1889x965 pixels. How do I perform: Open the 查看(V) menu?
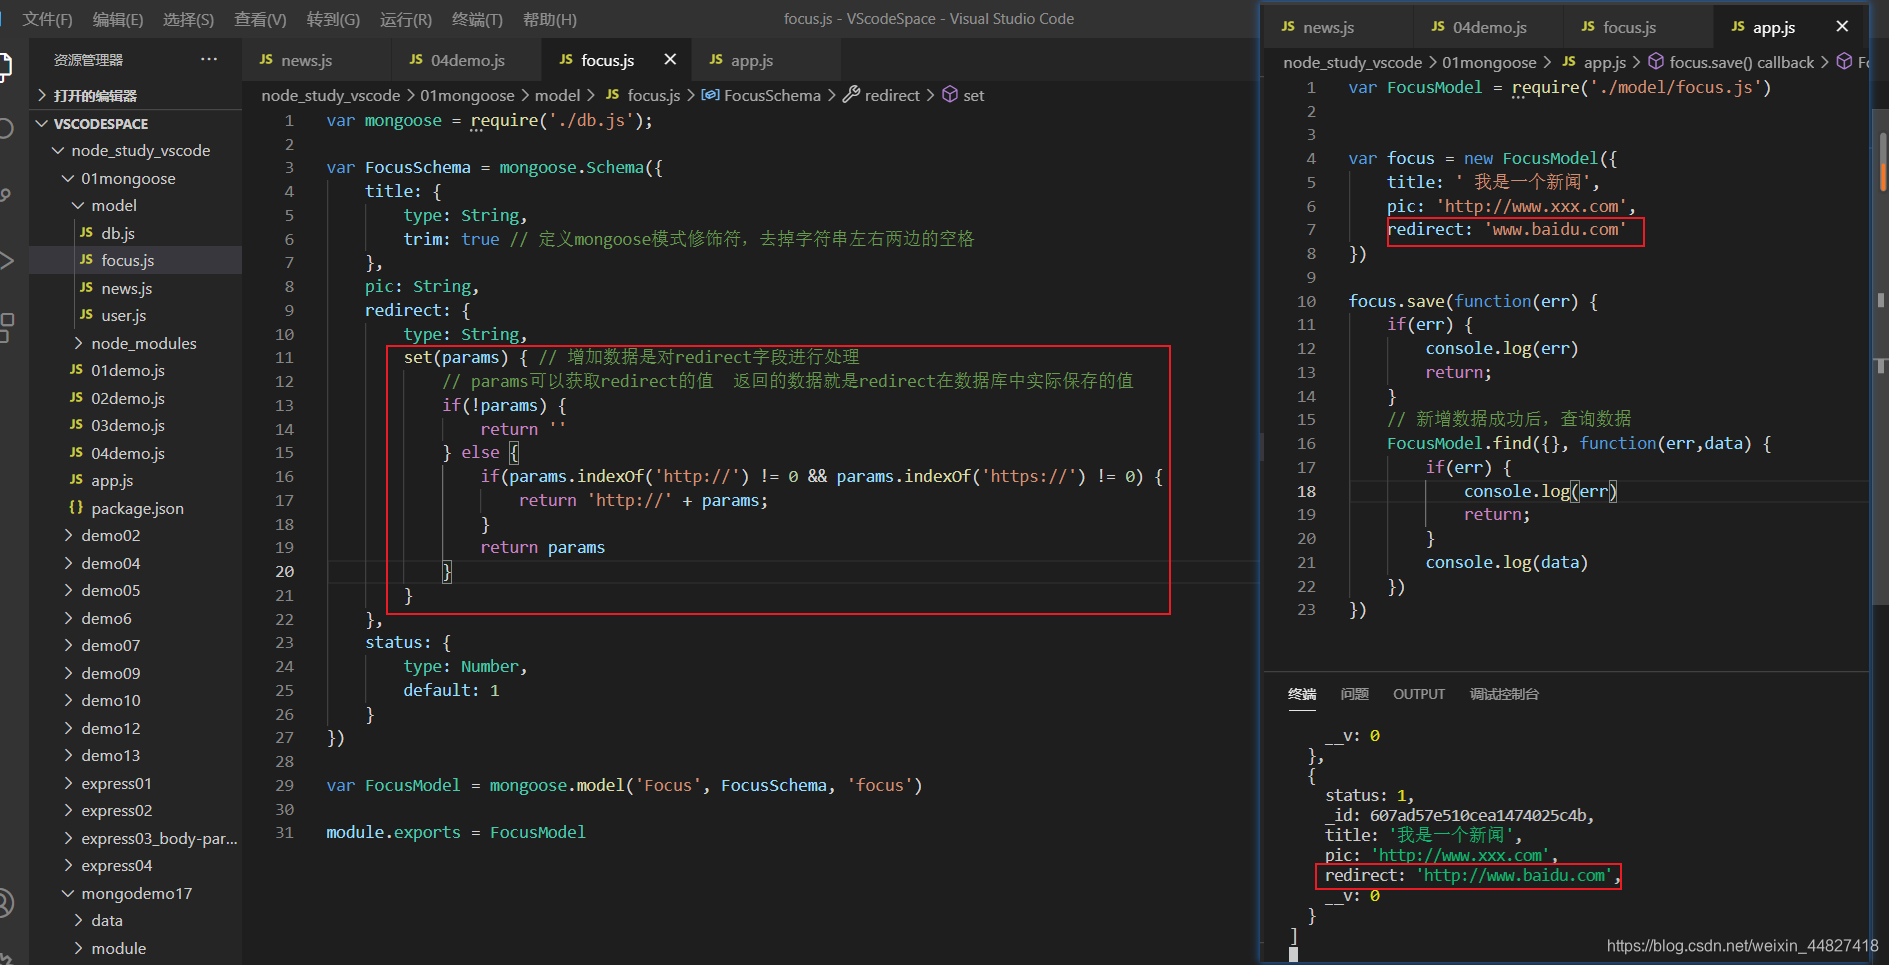260,19
